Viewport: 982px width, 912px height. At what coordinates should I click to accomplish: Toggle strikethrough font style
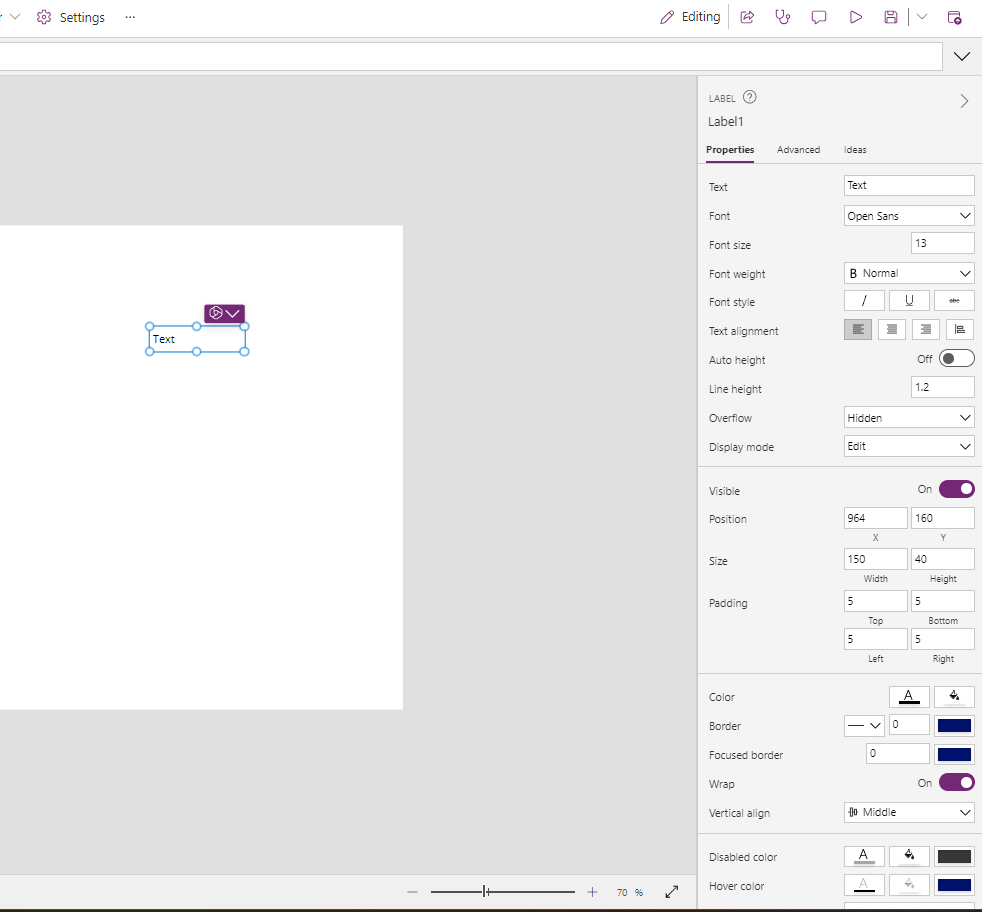(954, 301)
